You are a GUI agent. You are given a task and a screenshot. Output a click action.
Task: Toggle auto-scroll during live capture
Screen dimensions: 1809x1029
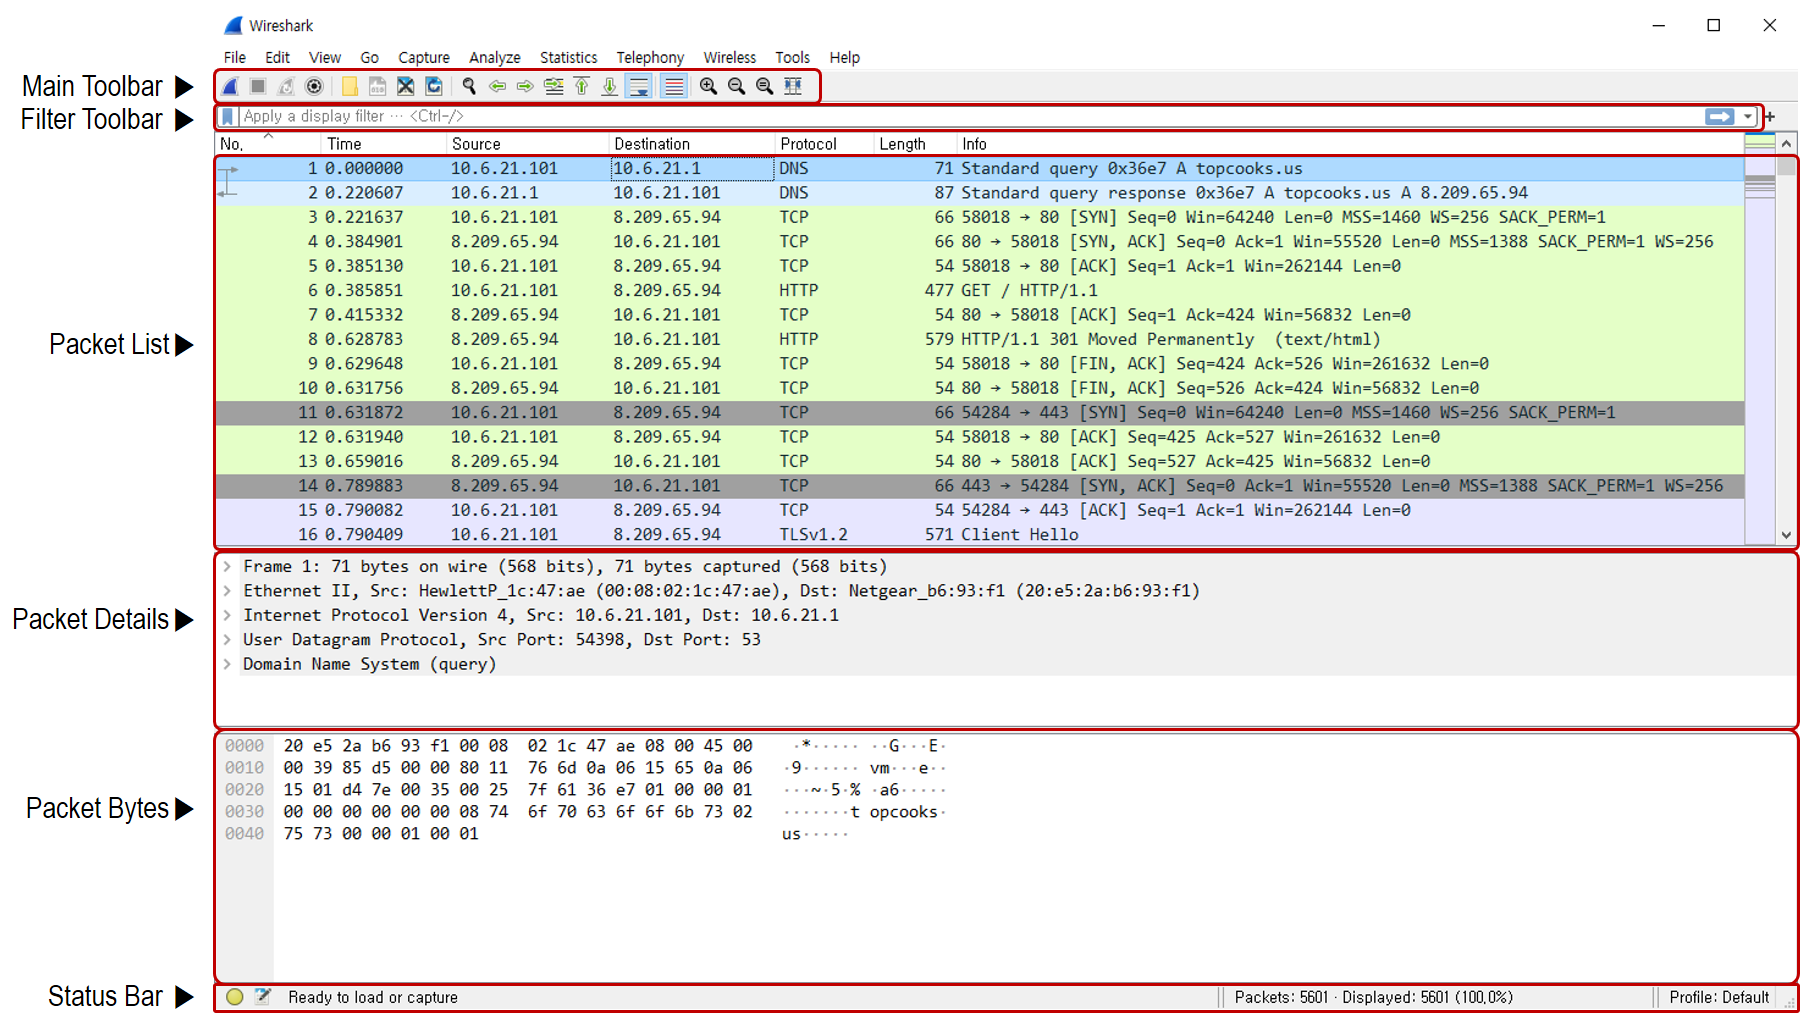(638, 87)
